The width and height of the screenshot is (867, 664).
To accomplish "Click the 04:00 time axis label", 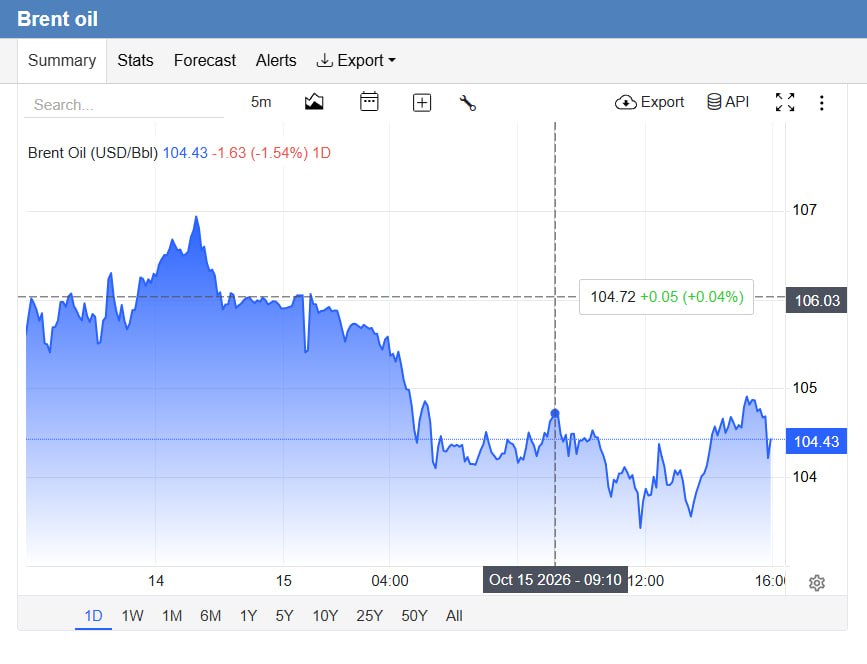I will pyautogui.click(x=390, y=581).
